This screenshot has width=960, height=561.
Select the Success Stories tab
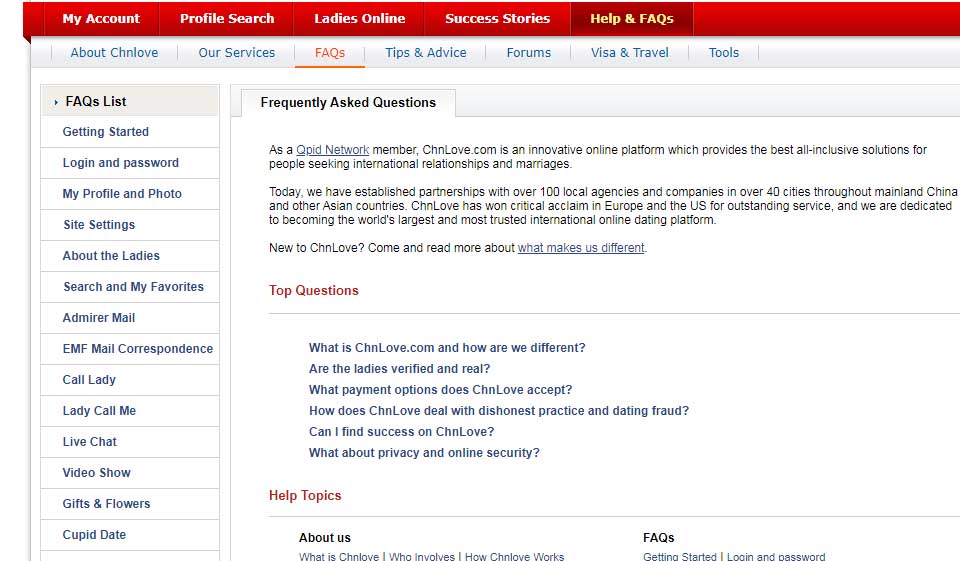(x=497, y=18)
